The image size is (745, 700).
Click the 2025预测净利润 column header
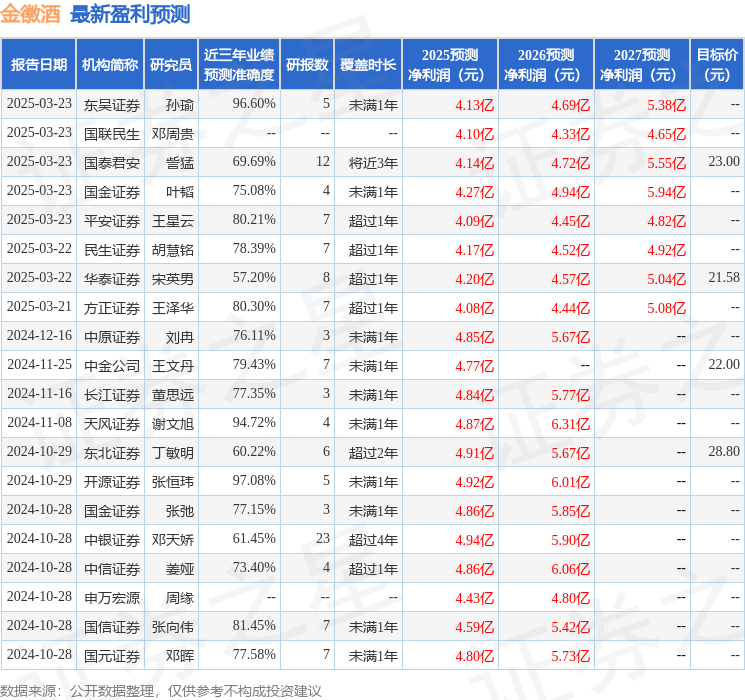pyautogui.click(x=449, y=65)
